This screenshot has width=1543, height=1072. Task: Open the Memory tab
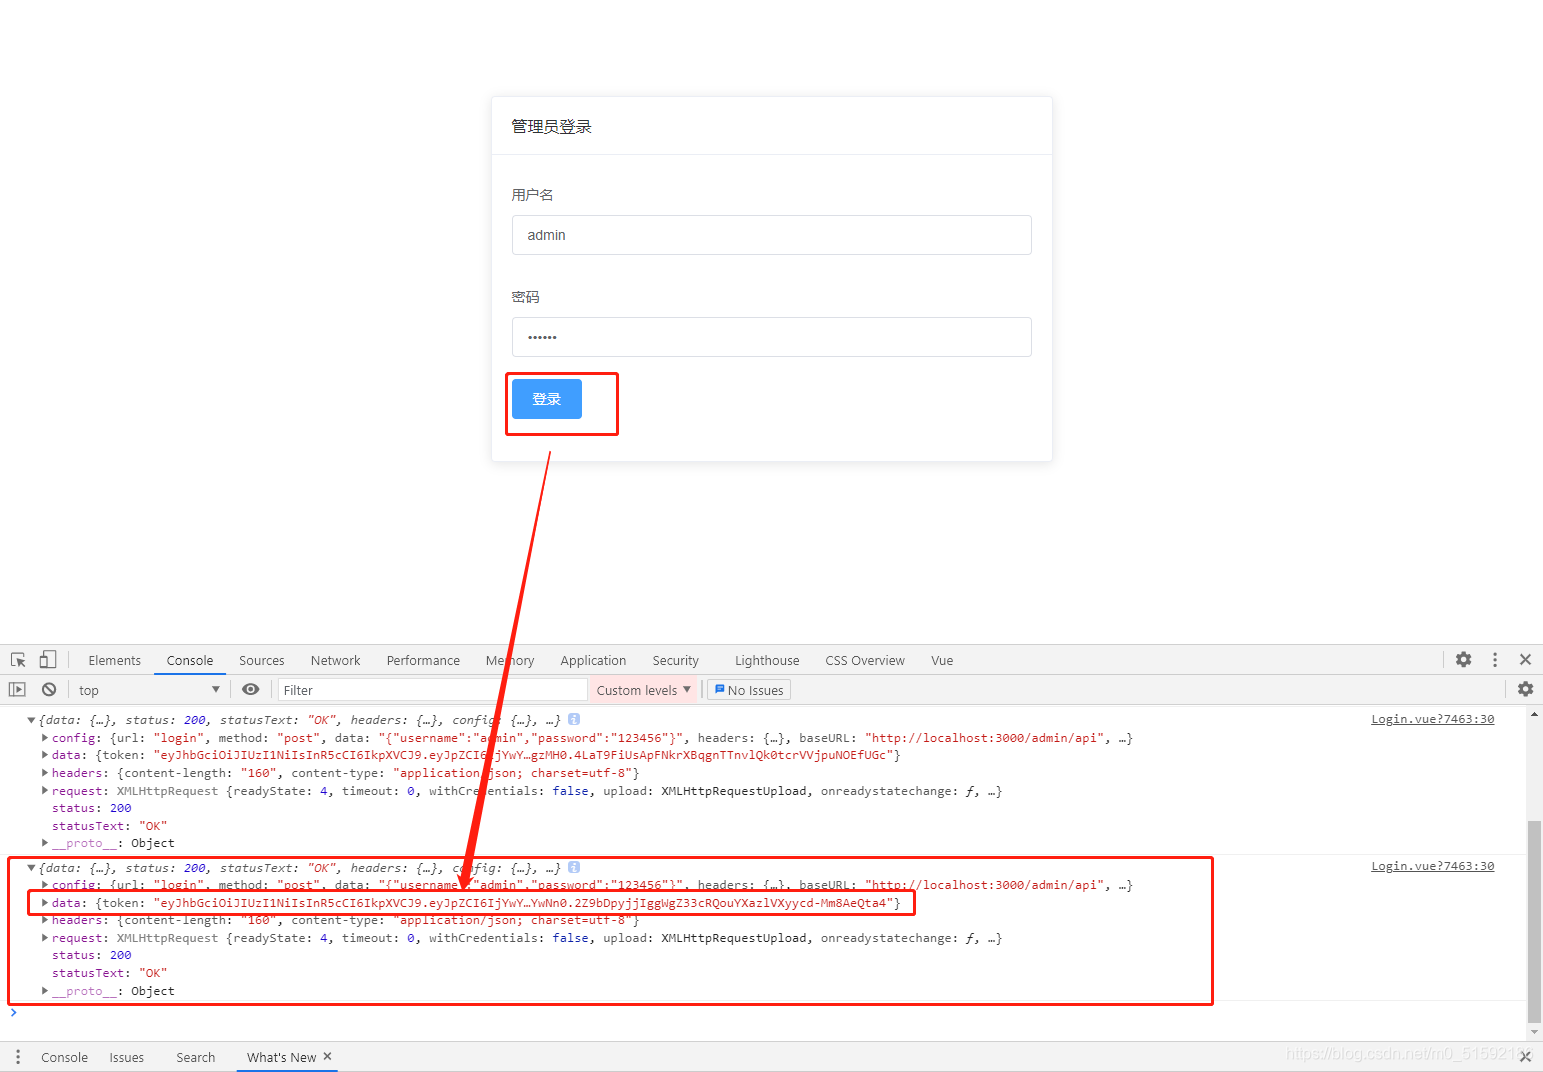click(510, 660)
